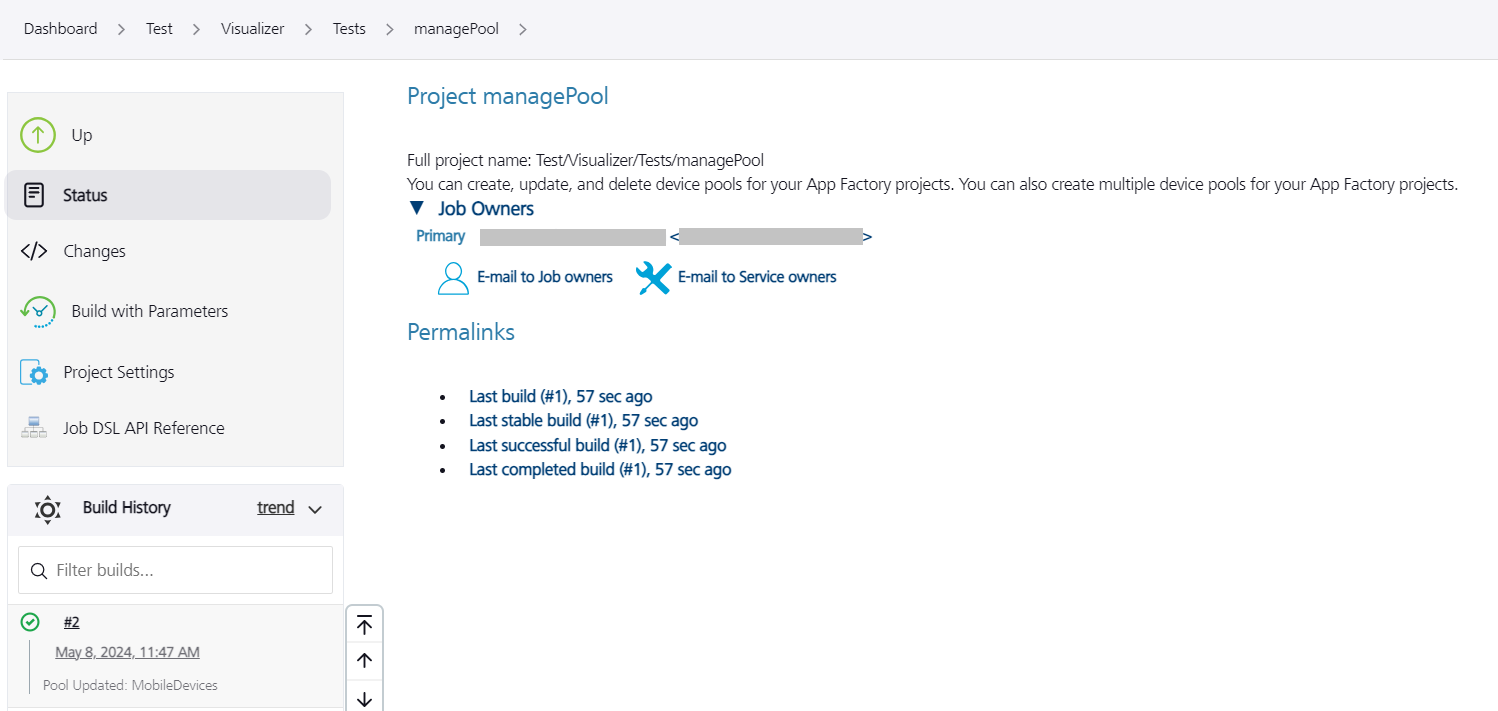Screen dimensions: 1498x711
Task: Click the scroll-to-top arrow button
Action: pyautogui.click(x=364, y=624)
